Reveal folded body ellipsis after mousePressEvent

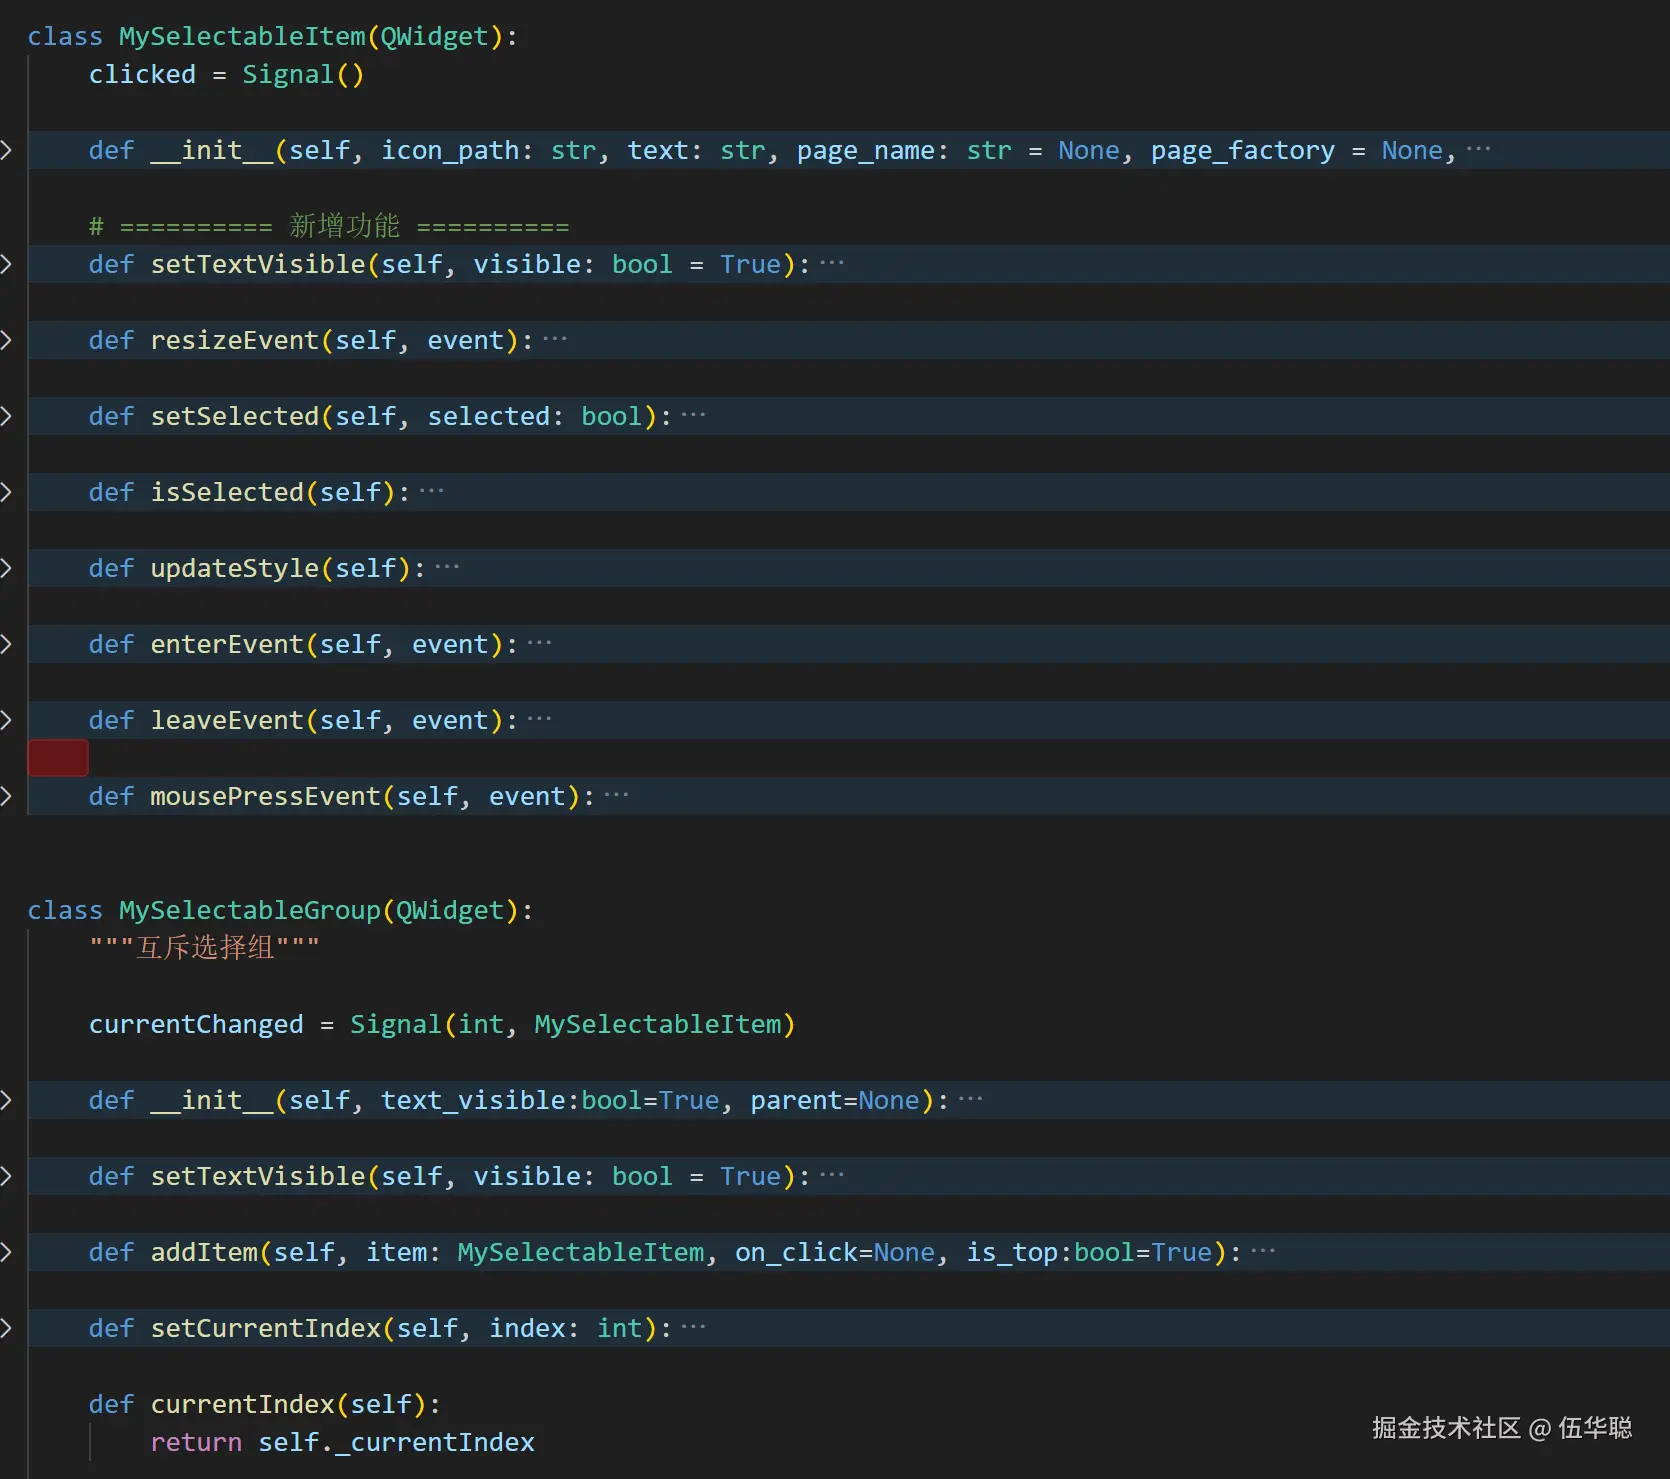click(x=616, y=796)
